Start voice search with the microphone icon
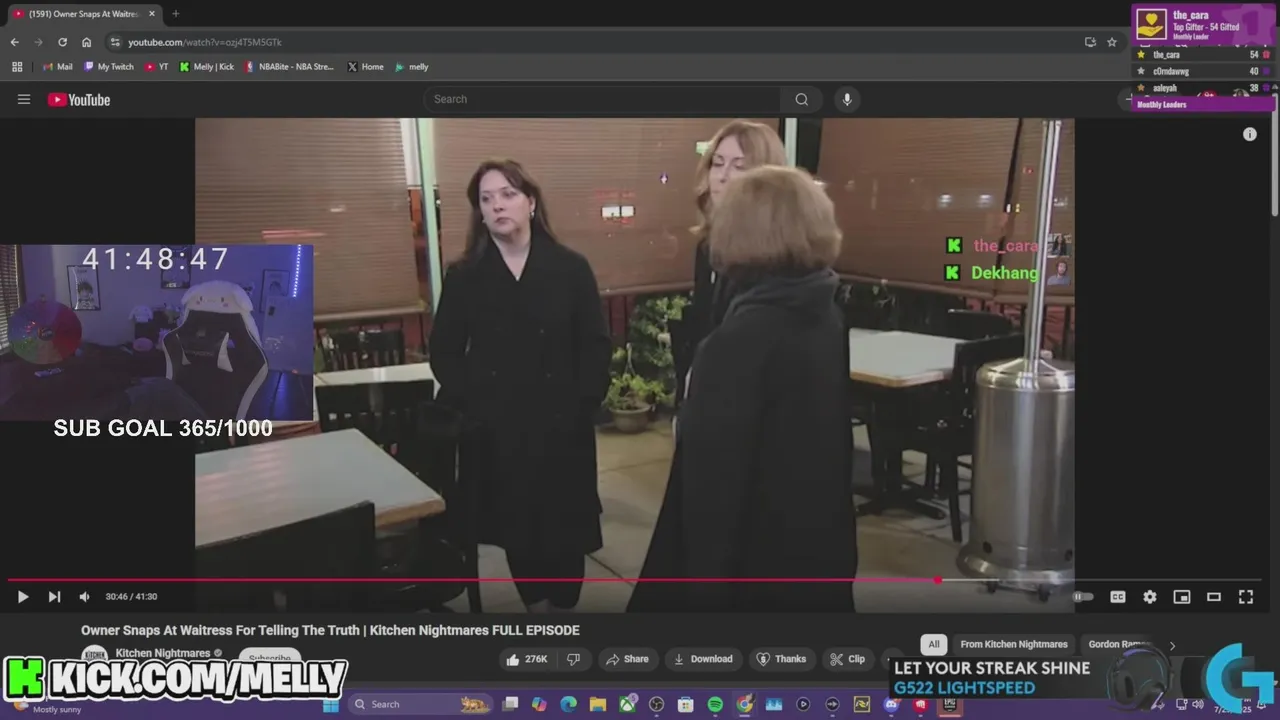The height and width of the screenshot is (720, 1280). [847, 99]
